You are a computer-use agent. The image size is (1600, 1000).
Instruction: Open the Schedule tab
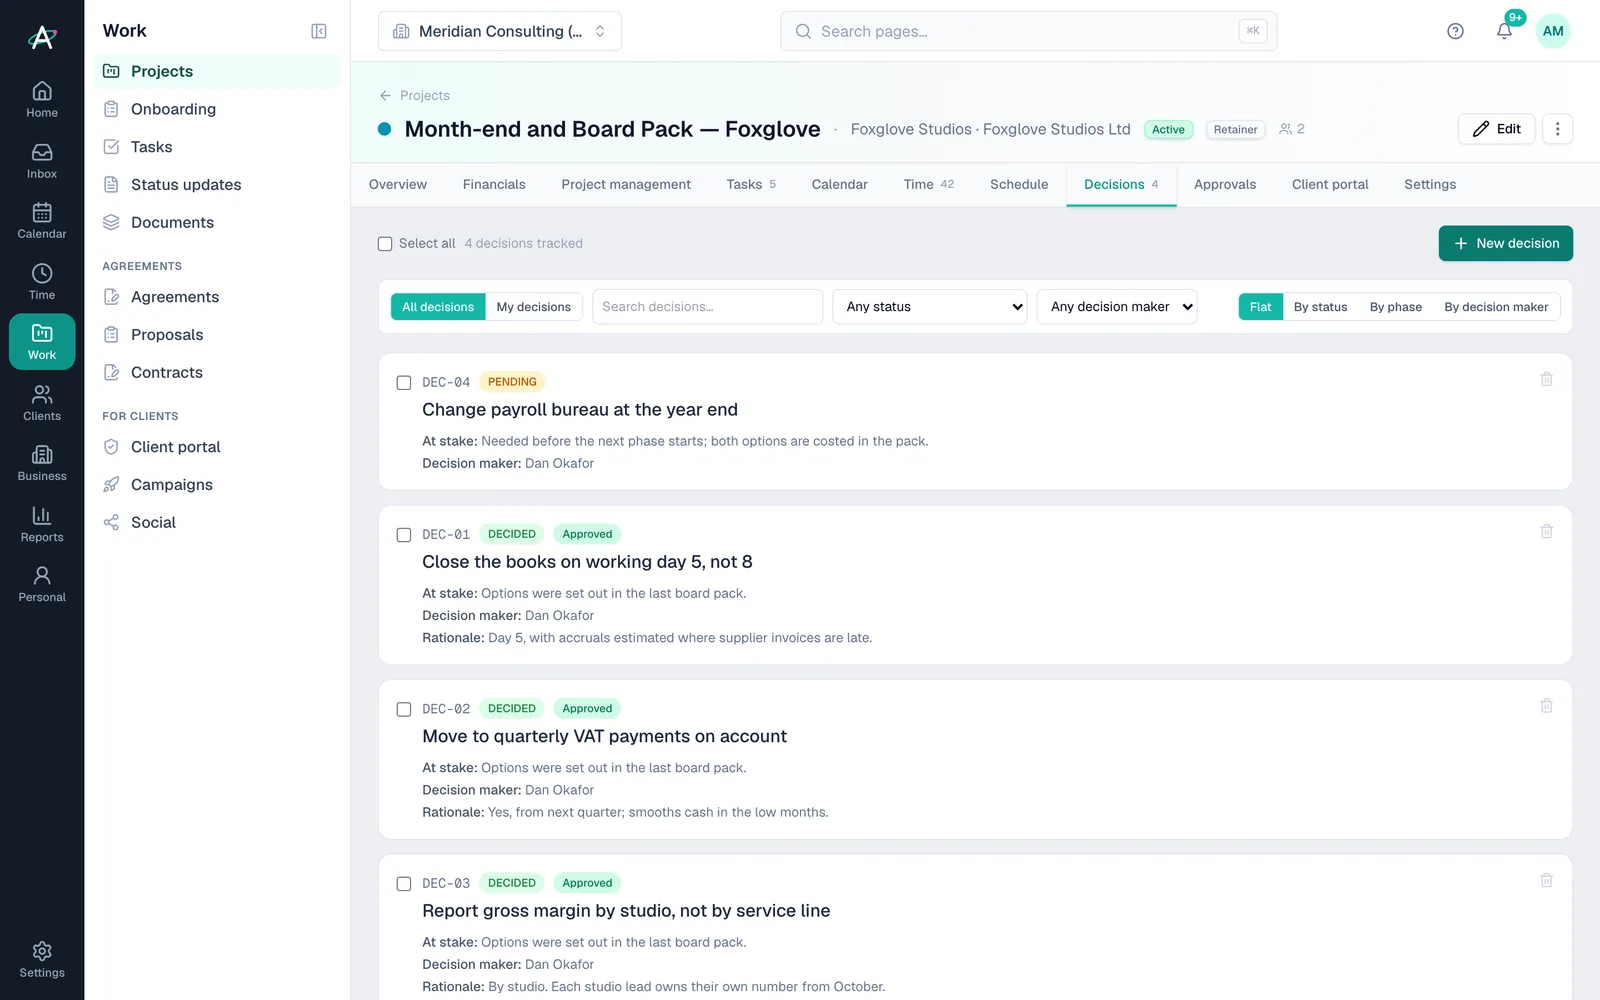(1019, 184)
